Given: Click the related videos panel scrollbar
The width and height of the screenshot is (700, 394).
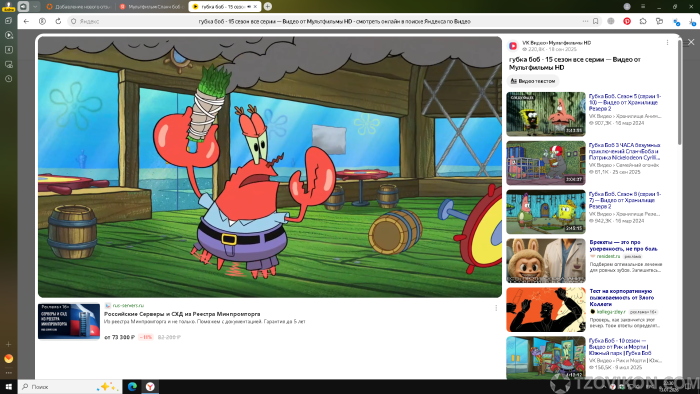Looking at the screenshot, I should [679, 91].
